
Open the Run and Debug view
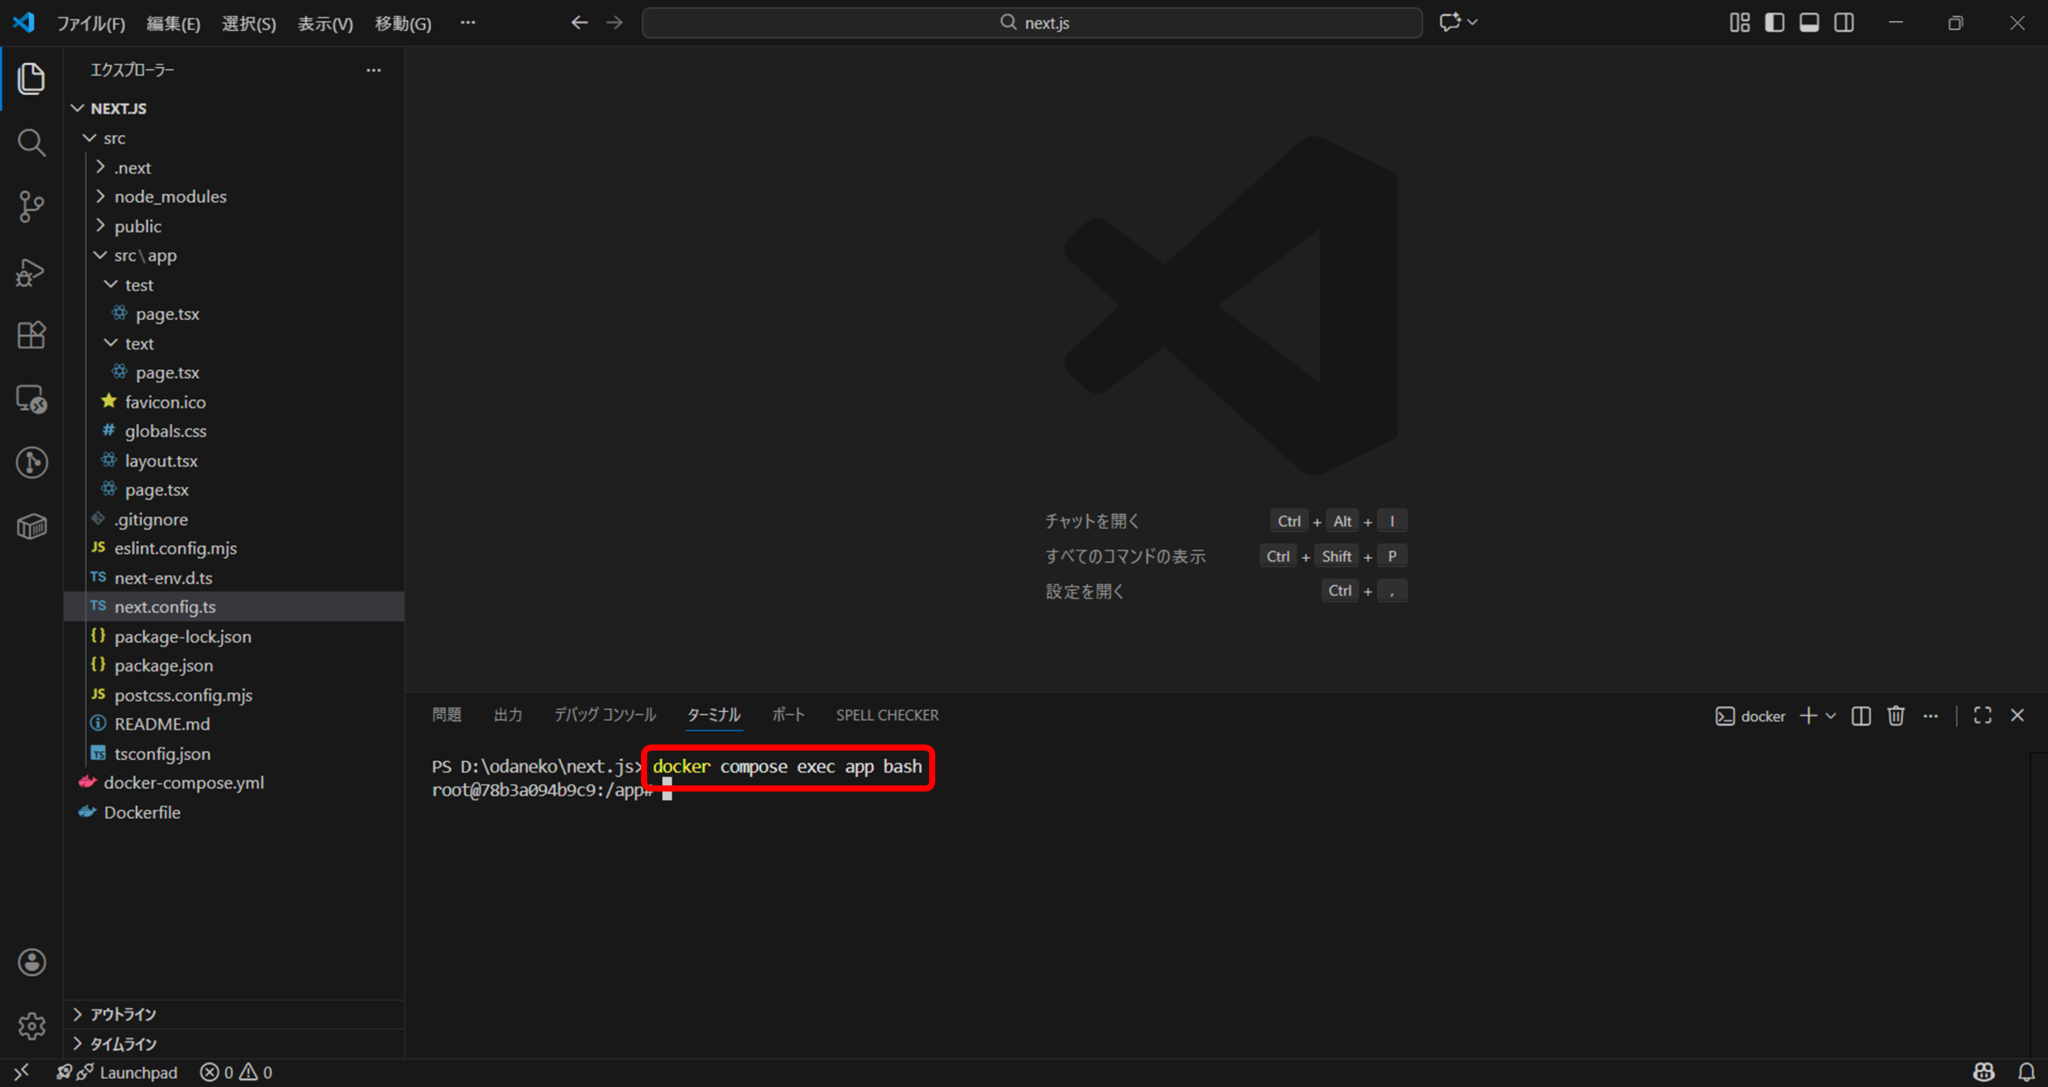pos(31,271)
